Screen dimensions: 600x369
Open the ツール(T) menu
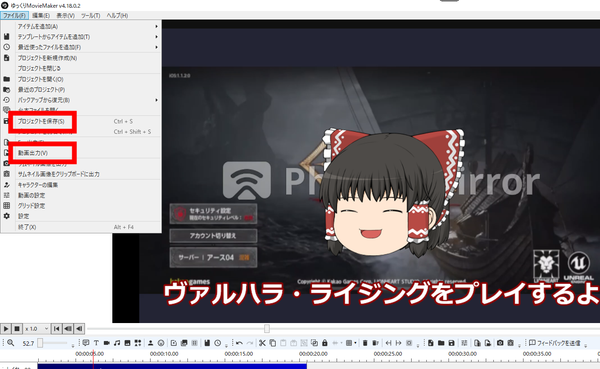[90, 16]
